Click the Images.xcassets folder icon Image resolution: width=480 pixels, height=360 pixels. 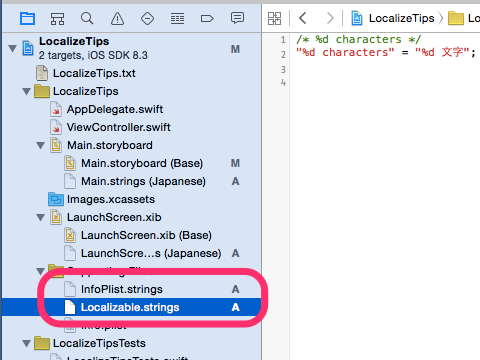[x=56, y=199]
